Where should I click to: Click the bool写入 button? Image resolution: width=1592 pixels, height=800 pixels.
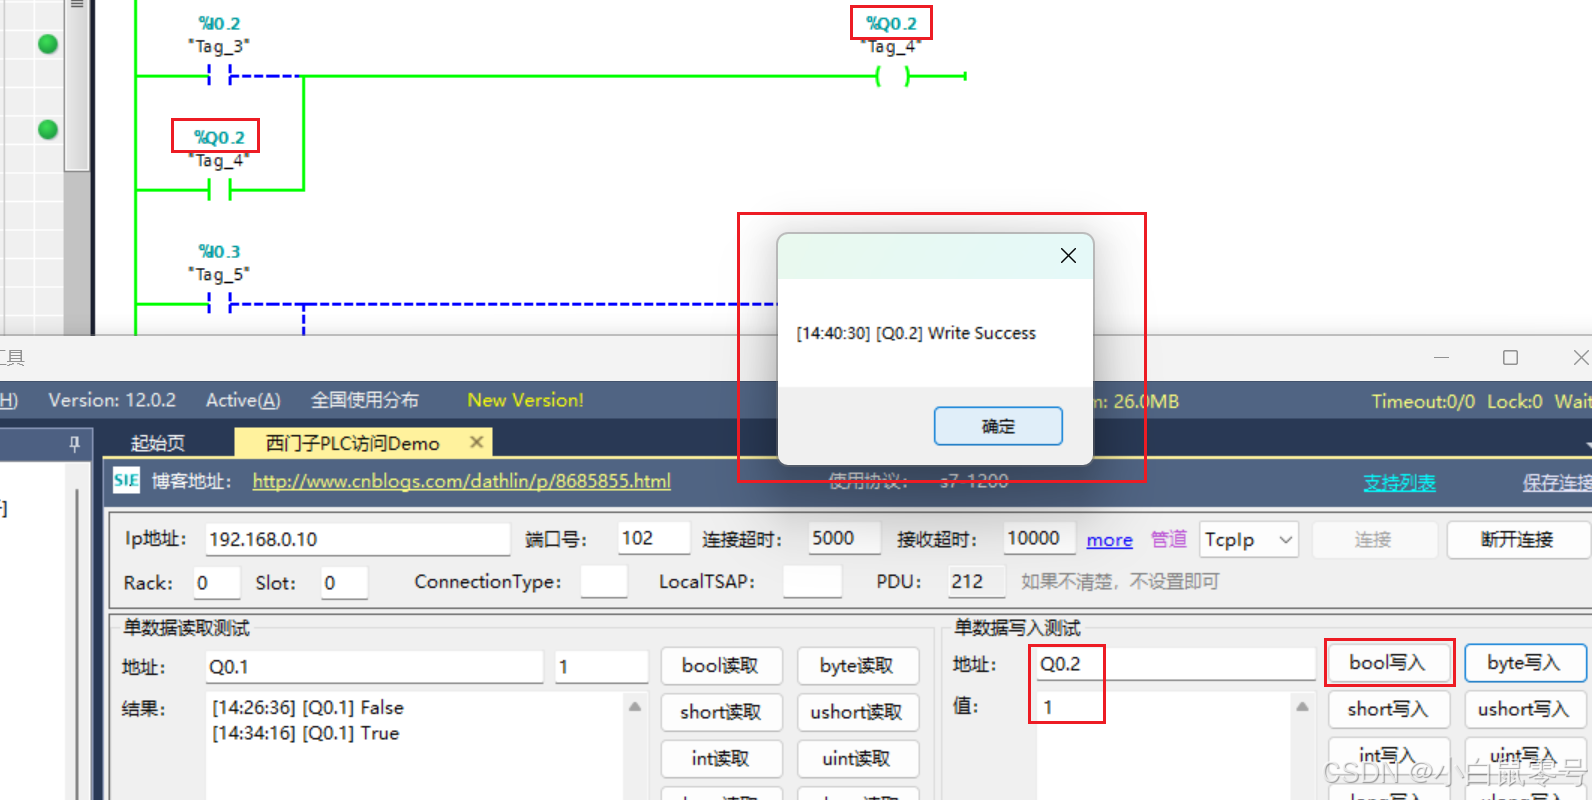(1388, 663)
